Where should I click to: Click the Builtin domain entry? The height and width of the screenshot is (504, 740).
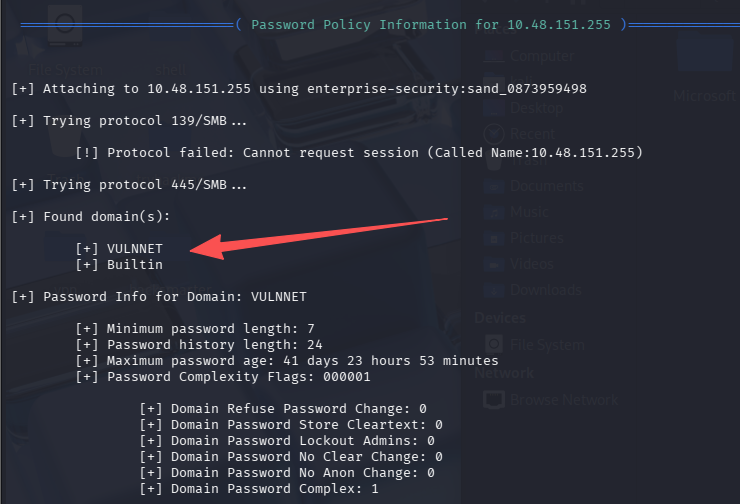pos(134,264)
